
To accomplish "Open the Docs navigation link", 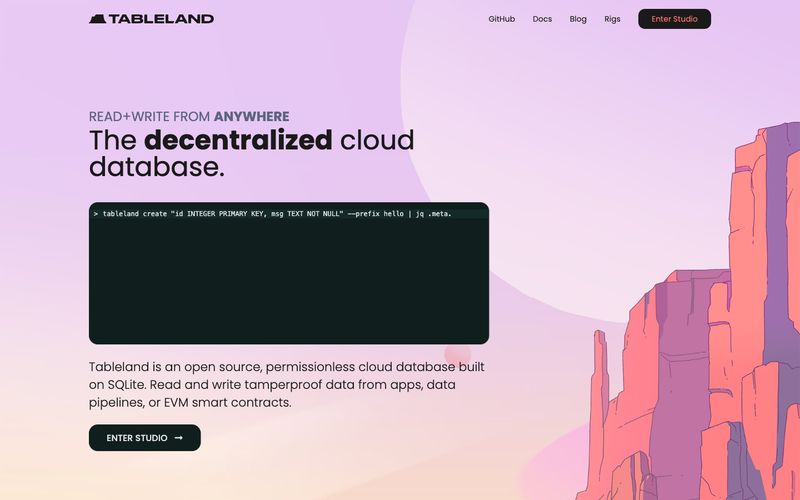I will coord(542,19).
